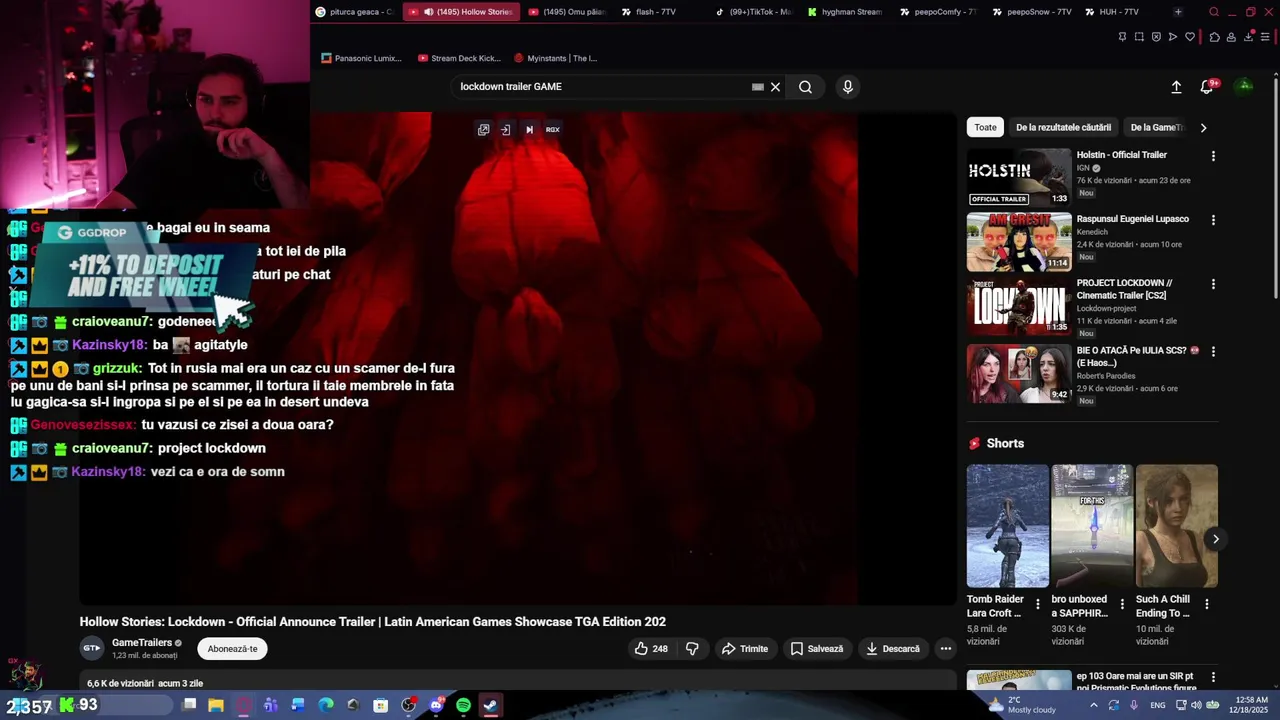Open the YouTube notifications bell
Viewport: 1280px width, 720px height.
[1207, 87]
